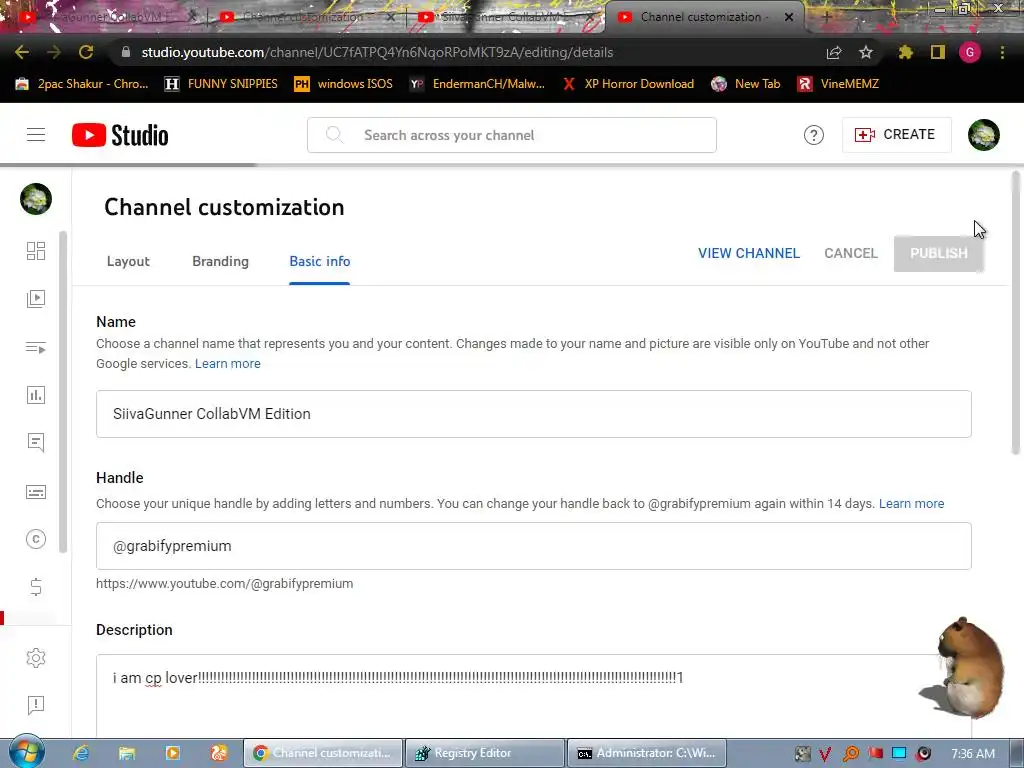The image size is (1024, 768).
Task: Click the Description text area
Action: click(x=534, y=696)
